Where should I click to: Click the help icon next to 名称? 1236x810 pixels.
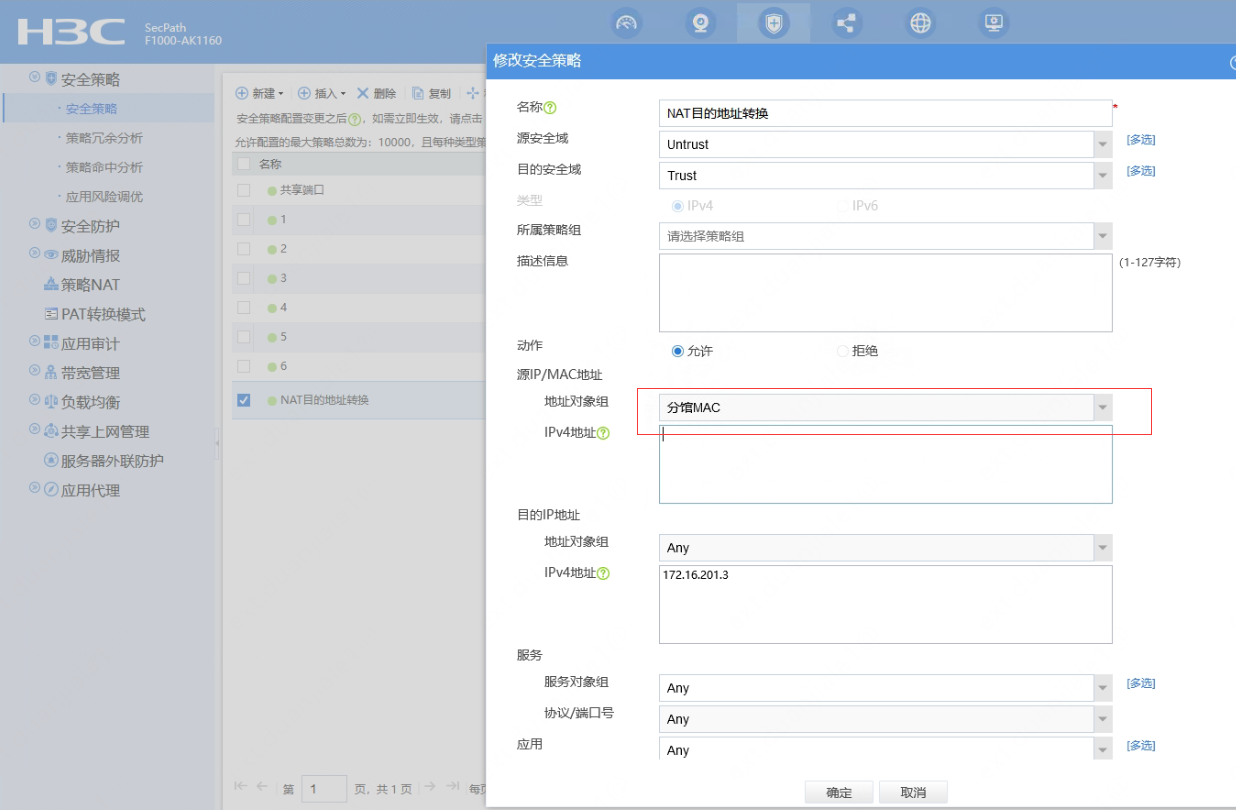click(550, 108)
